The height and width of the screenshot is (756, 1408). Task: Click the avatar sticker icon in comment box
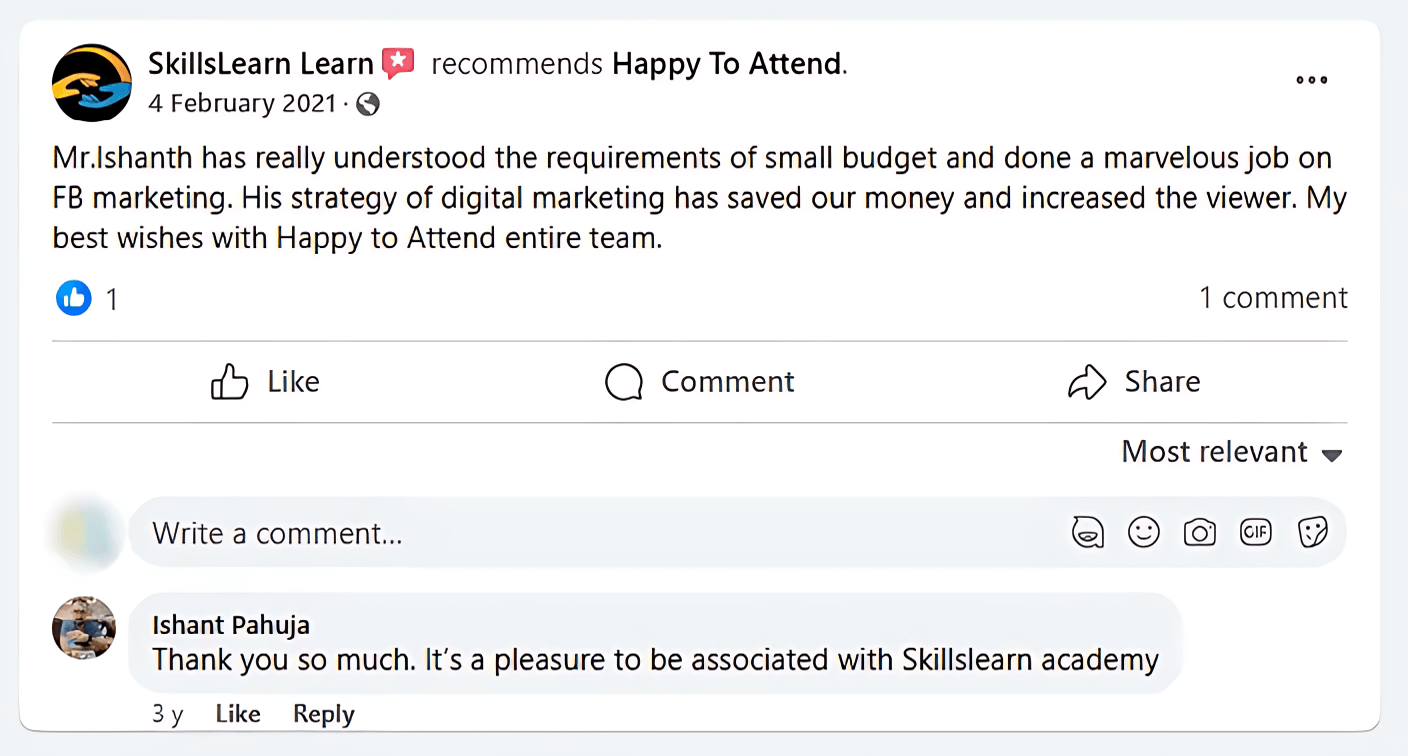pos(1087,533)
